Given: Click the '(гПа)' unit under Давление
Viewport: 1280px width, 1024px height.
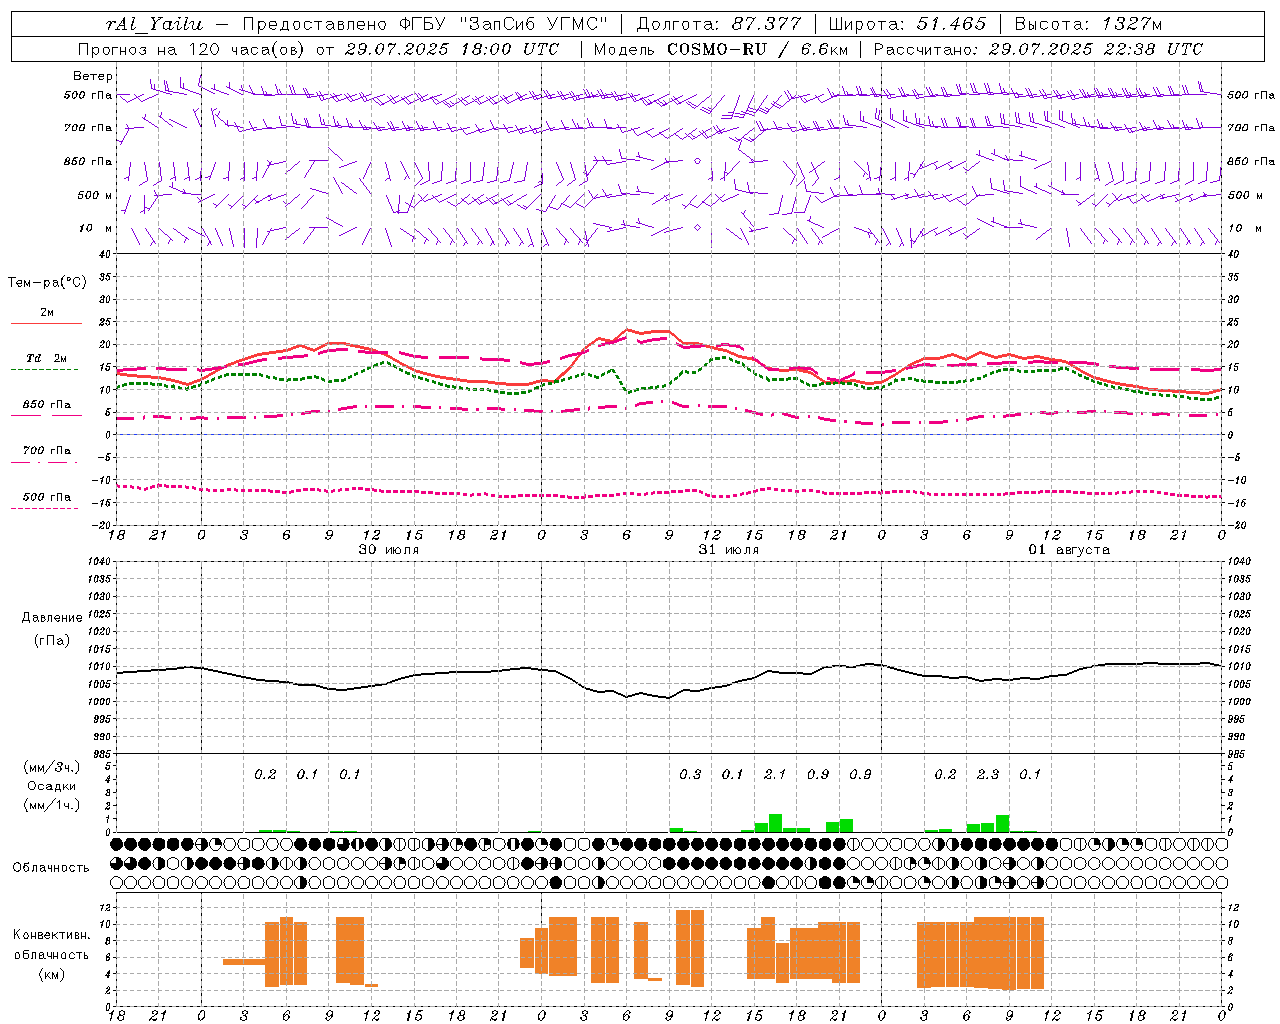Looking at the screenshot, I should pos(52,641).
